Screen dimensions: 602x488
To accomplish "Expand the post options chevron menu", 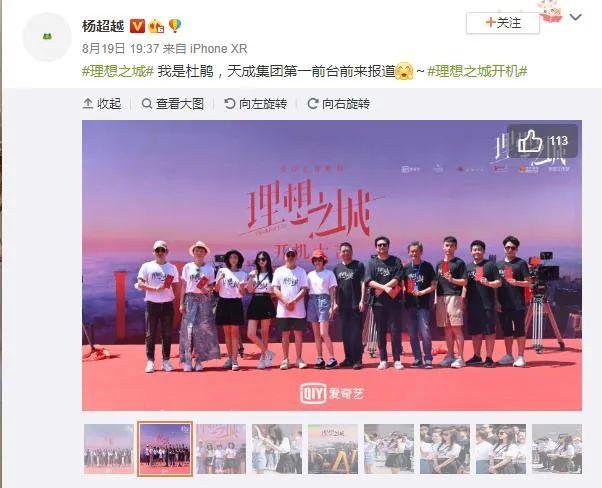I will pos(575,17).
